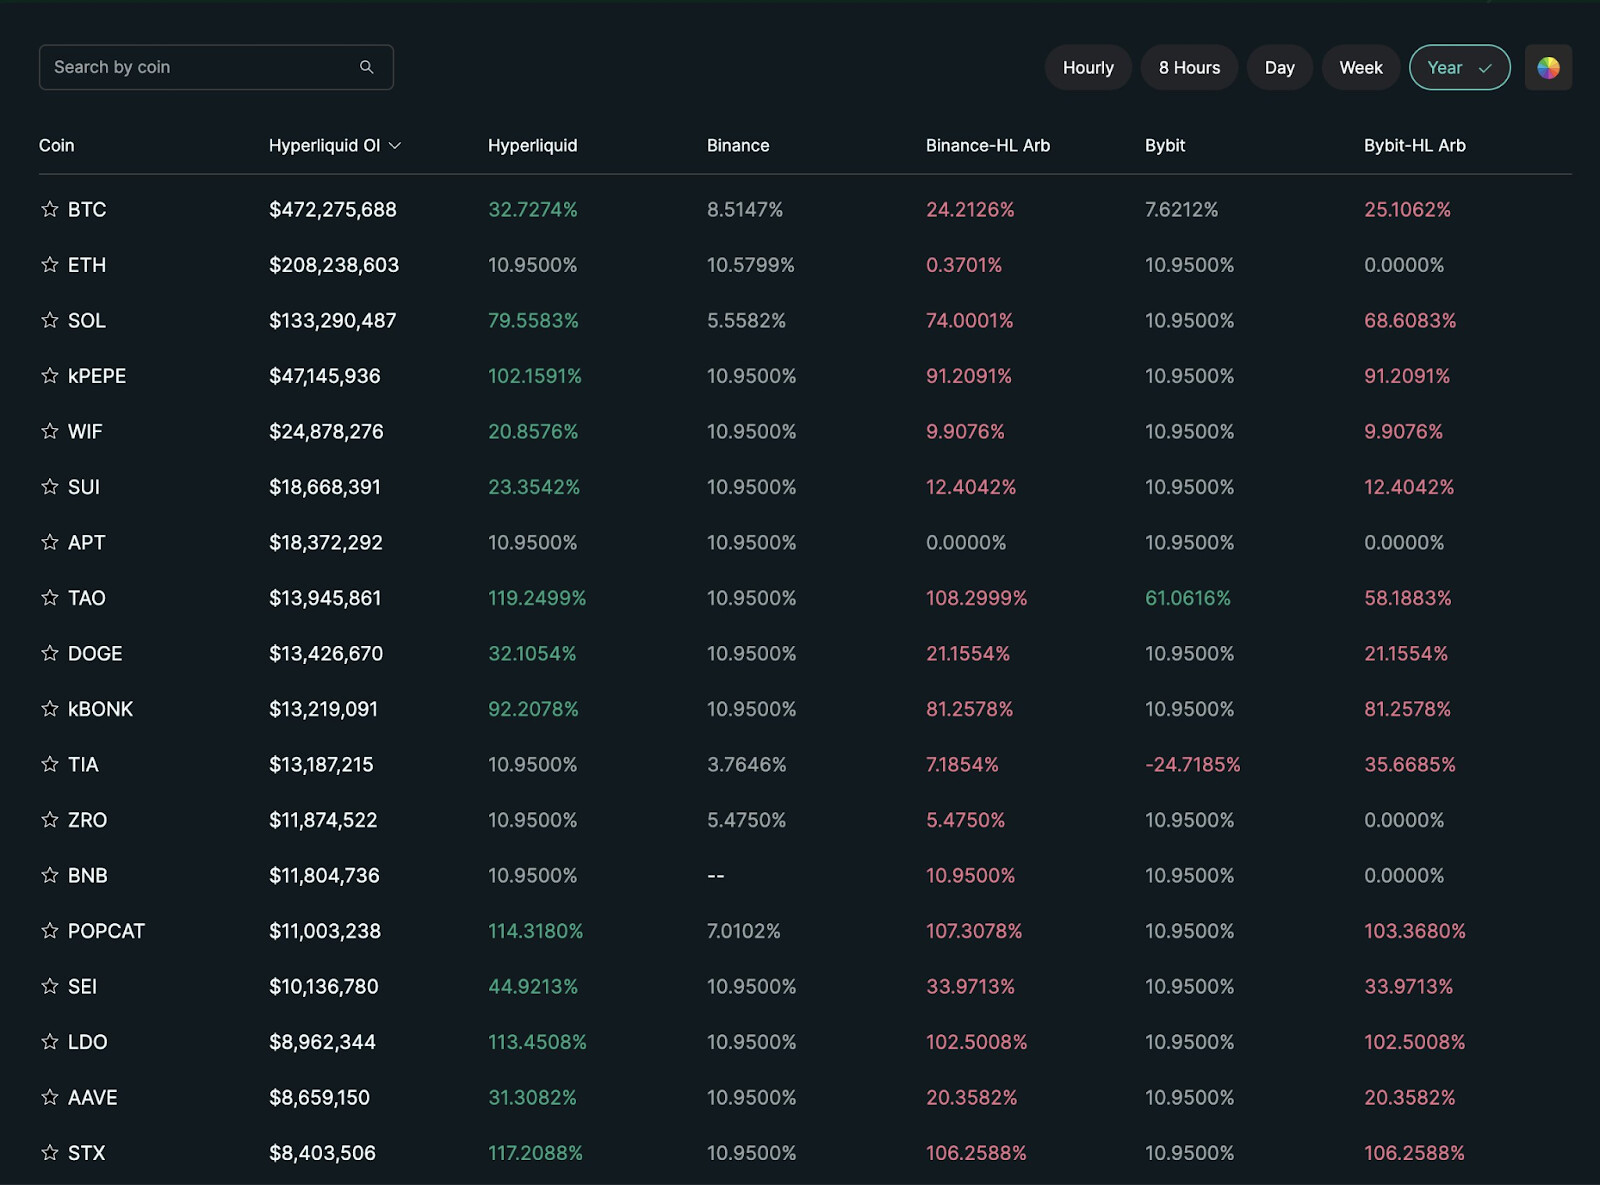Switch to the Hourly view
The width and height of the screenshot is (1600, 1185).
pyautogui.click(x=1088, y=67)
